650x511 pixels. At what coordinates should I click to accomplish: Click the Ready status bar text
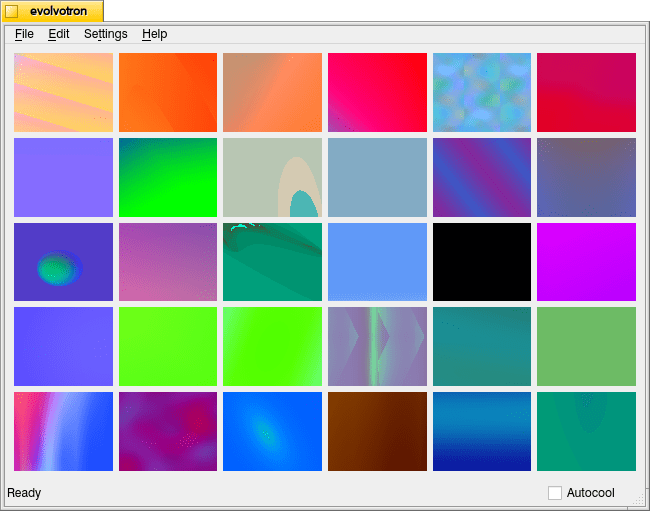pos(24,493)
